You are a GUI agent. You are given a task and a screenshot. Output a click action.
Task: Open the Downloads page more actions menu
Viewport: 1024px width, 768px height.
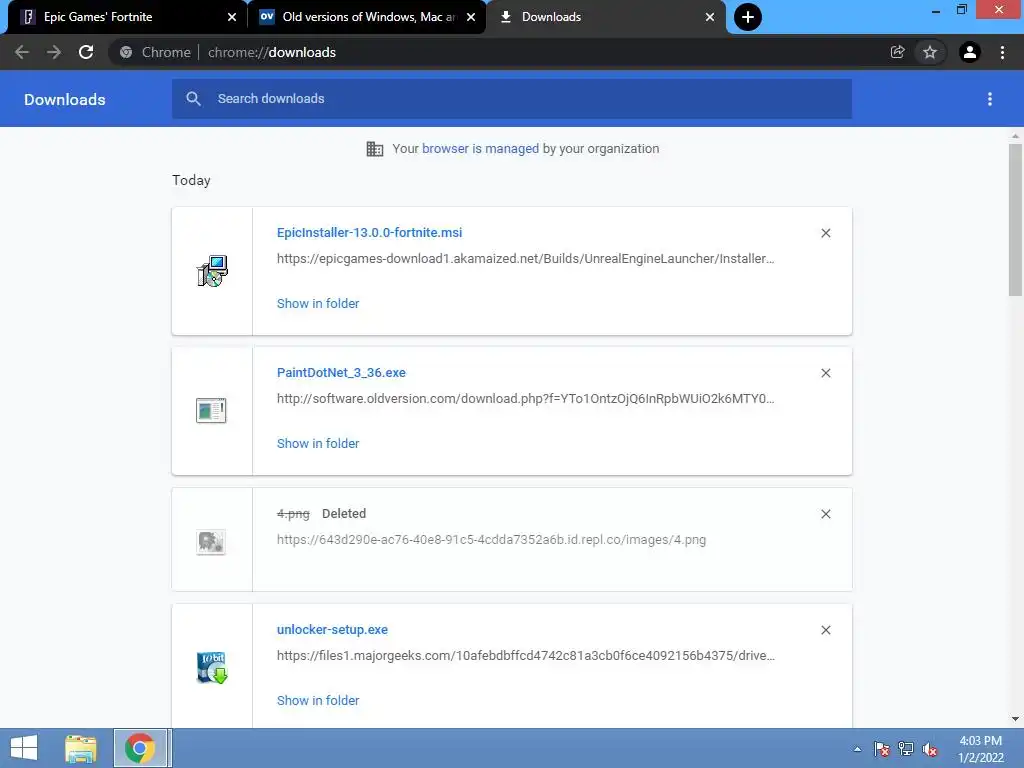point(990,99)
